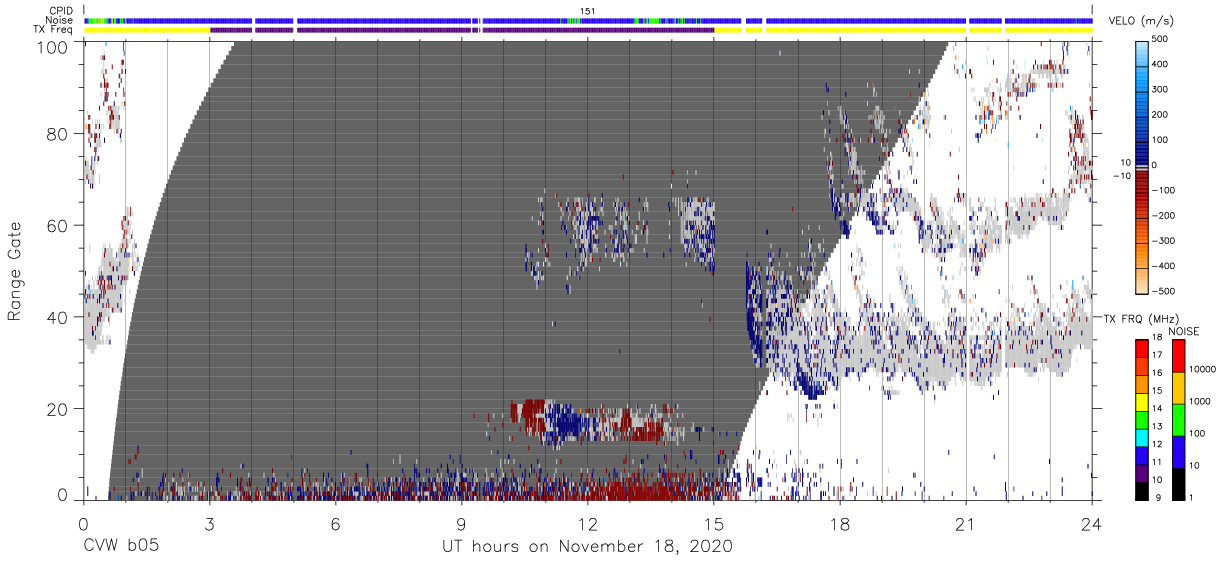
Task: Pick the red top swatch of NOISE legend
Action: pos(1179,357)
